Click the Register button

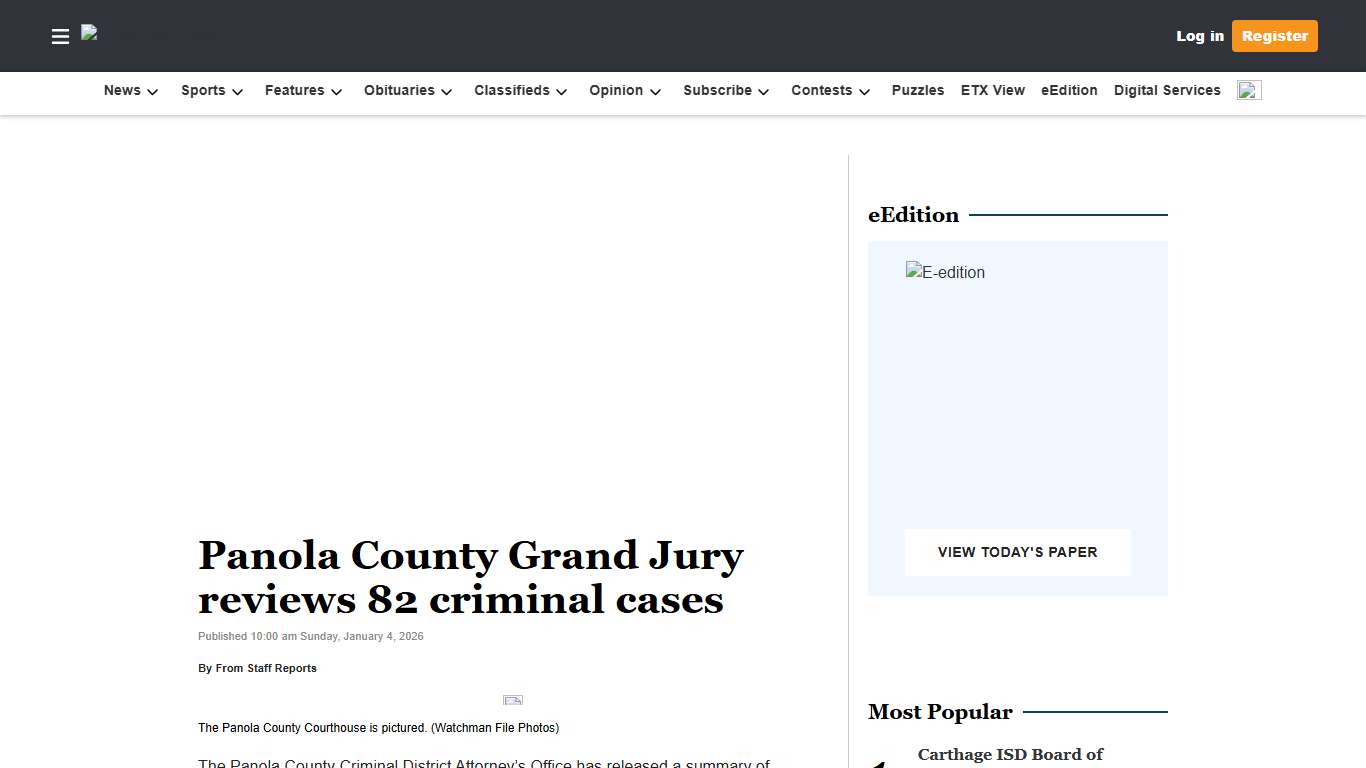coord(1274,36)
